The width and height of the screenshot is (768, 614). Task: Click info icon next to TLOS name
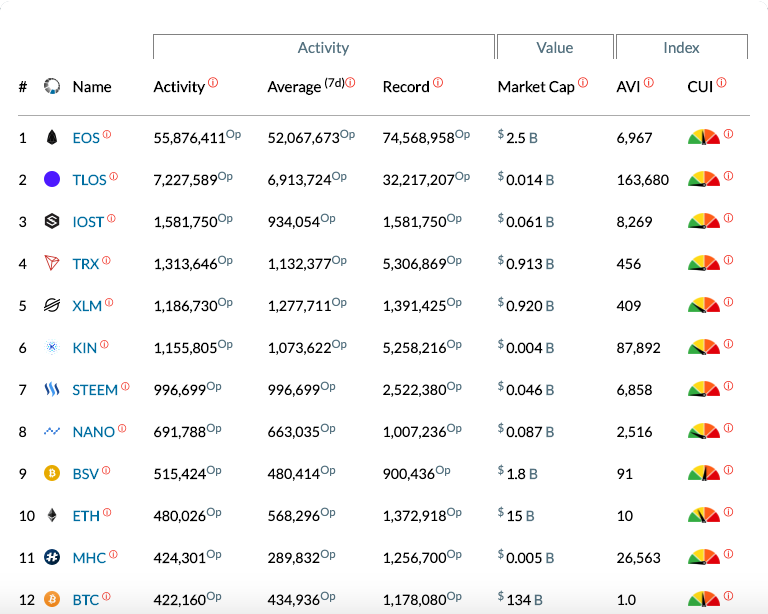click(114, 176)
